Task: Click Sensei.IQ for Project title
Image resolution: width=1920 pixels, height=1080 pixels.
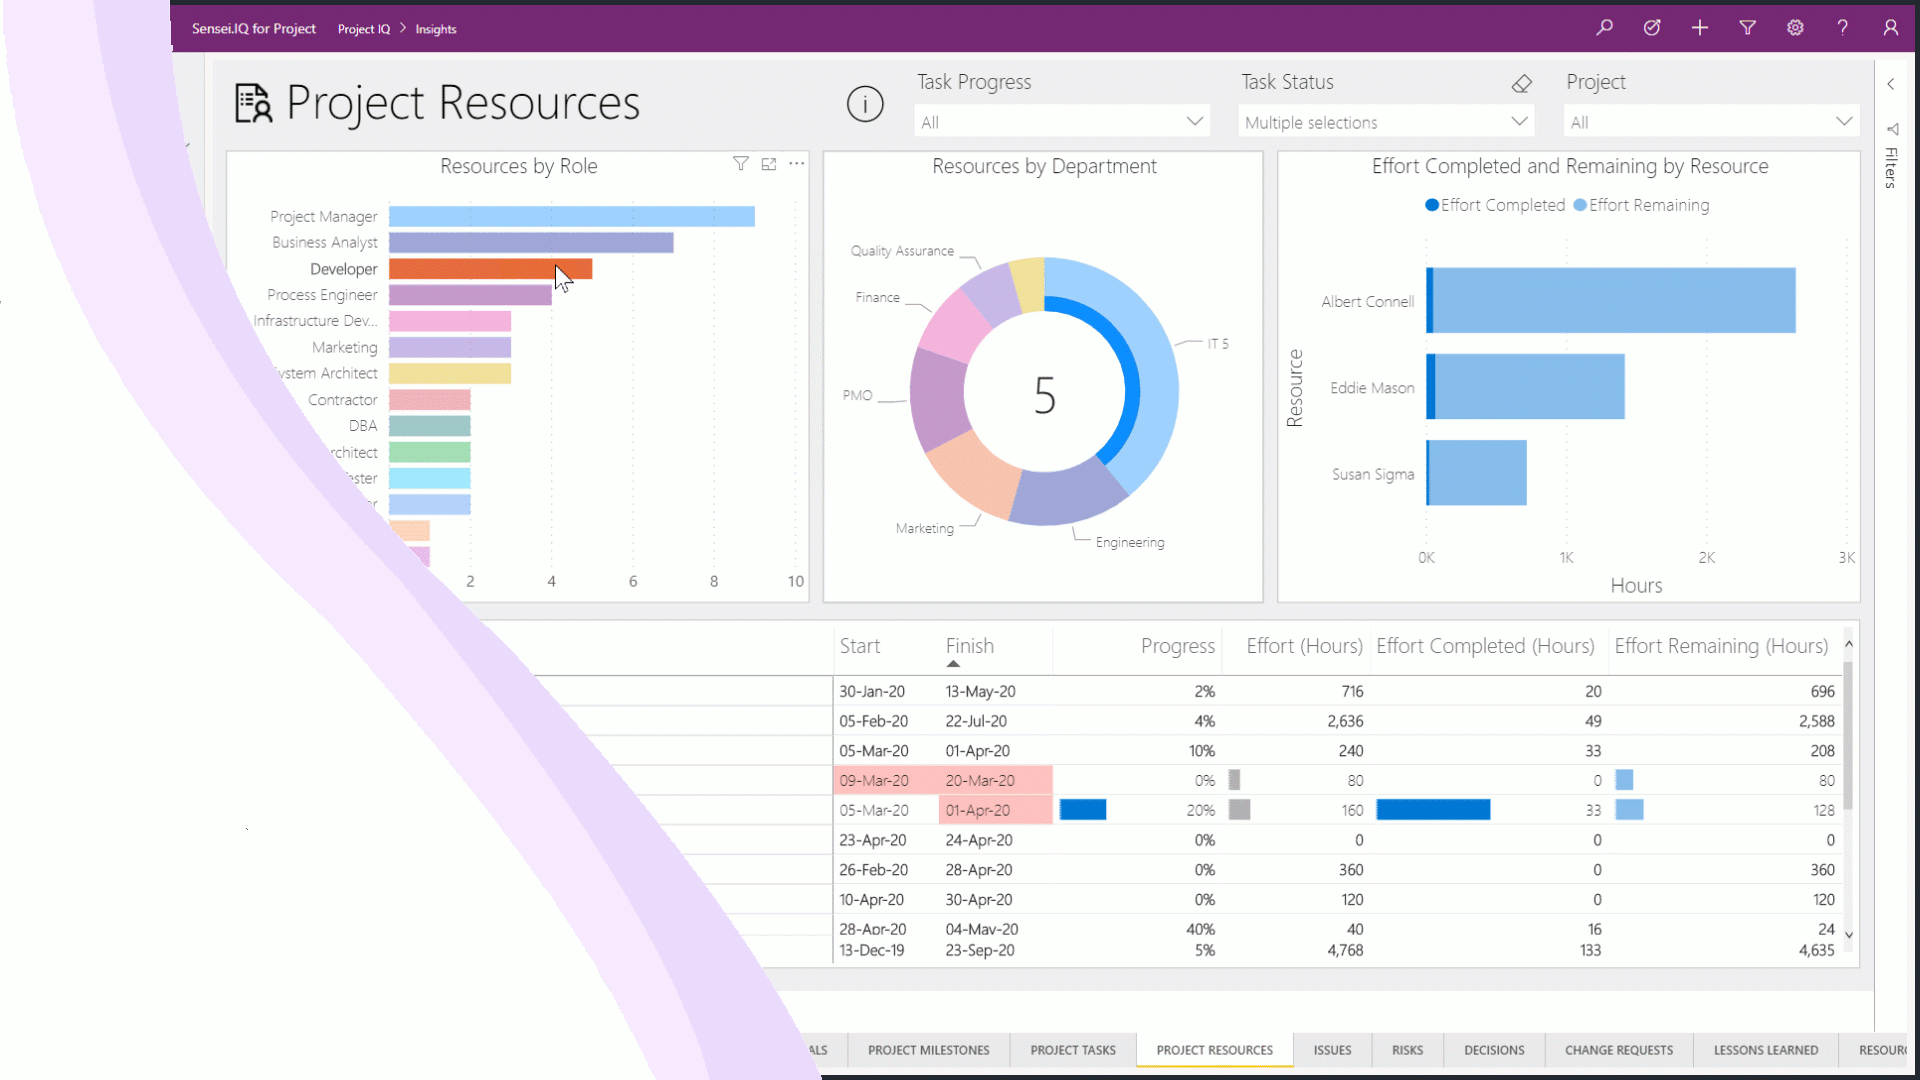Action: pyautogui.click(x=254, y=28)
